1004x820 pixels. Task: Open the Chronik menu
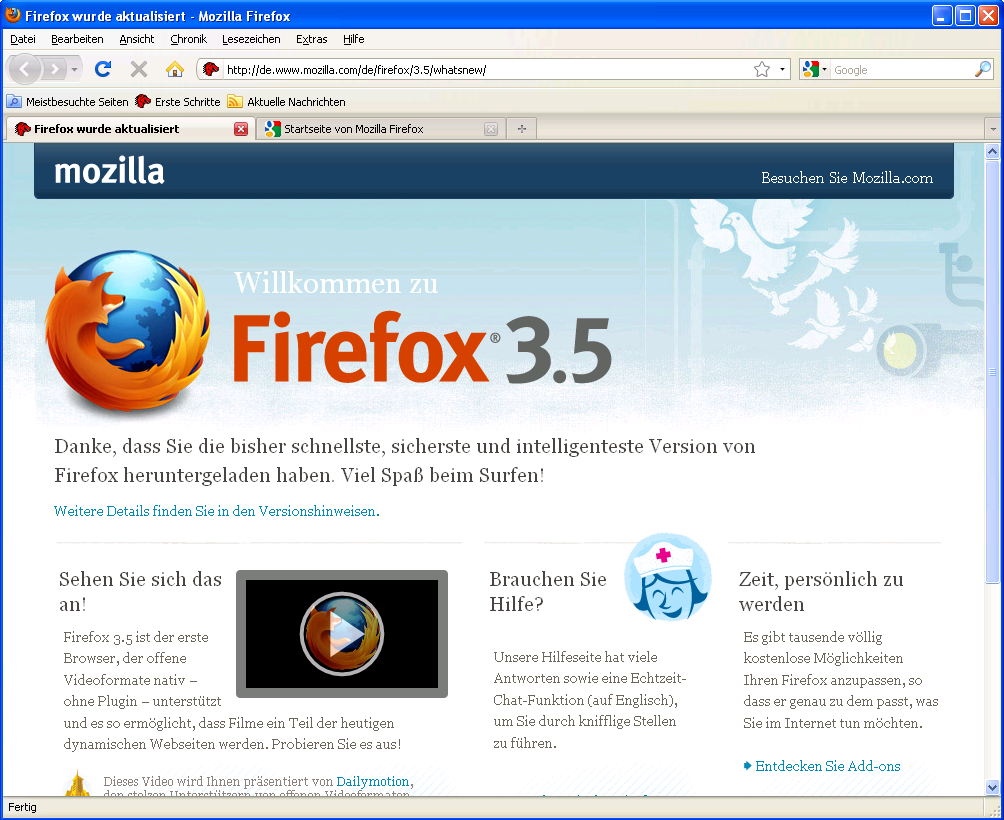pos(189,39)
